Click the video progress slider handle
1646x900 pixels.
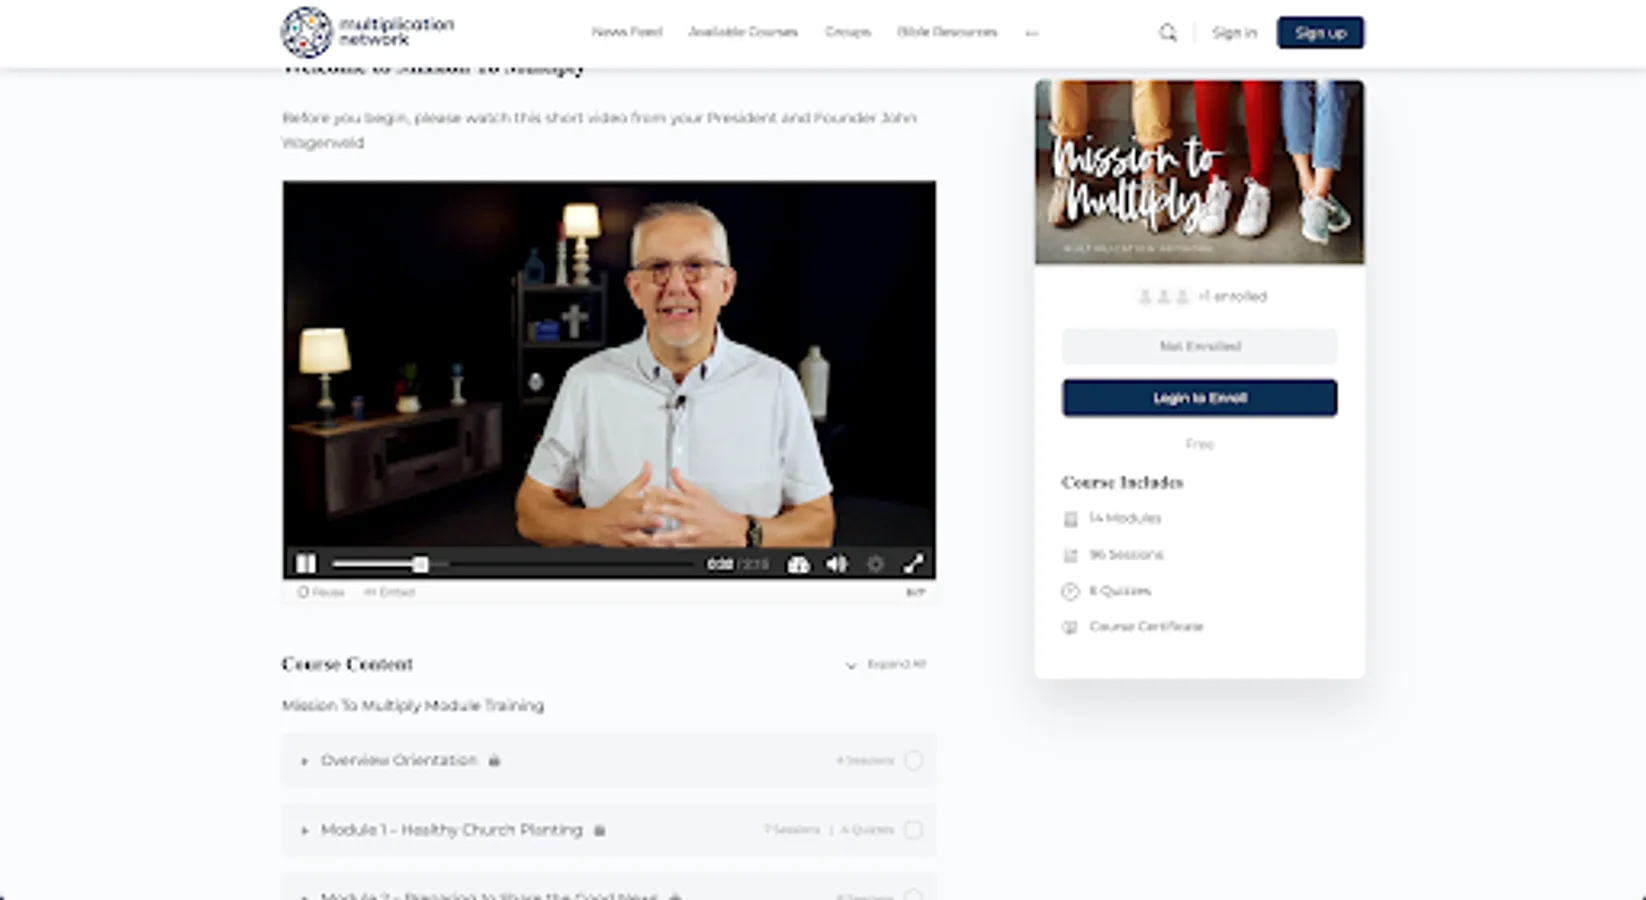coord(421,565)
